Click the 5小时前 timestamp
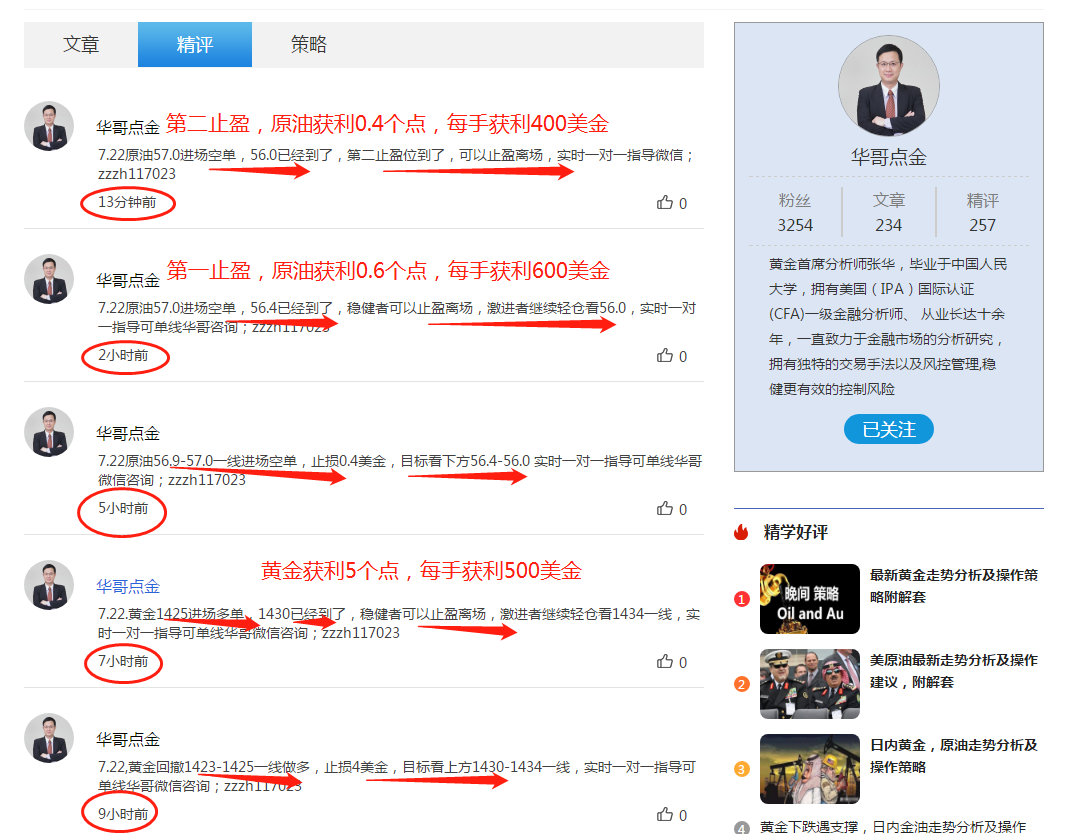This screenshot has width=1075, height=834. click(x=123, y=508)
